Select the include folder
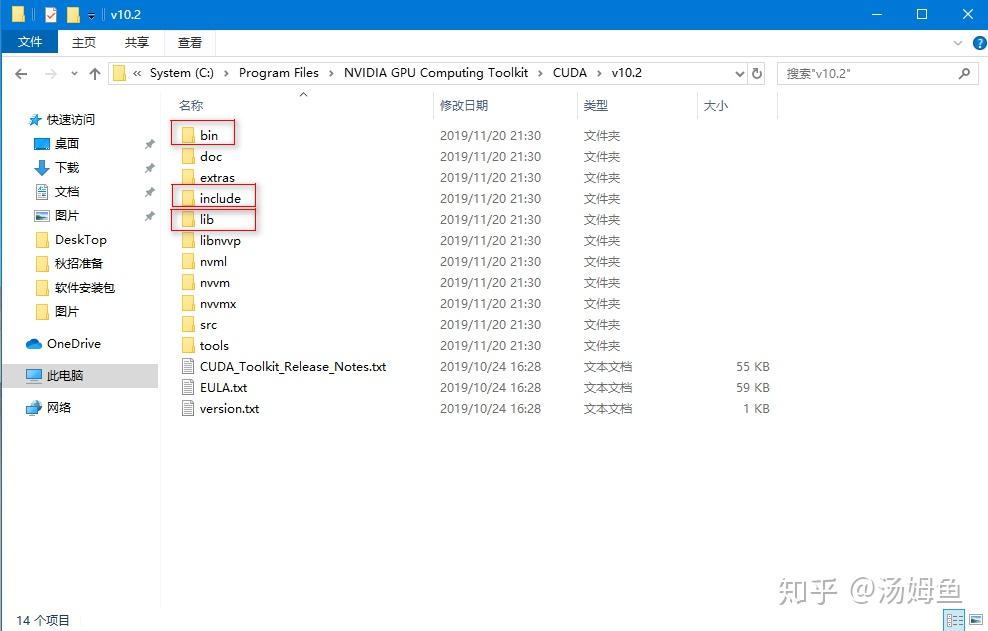The height and width of the screenshot is (631, 988). (x=221, y=198)
